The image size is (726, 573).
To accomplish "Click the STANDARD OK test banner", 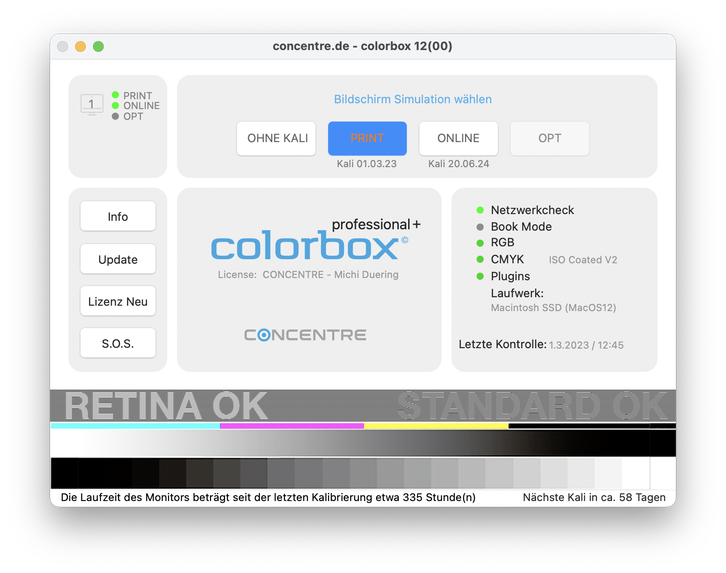I will point(532,406).
